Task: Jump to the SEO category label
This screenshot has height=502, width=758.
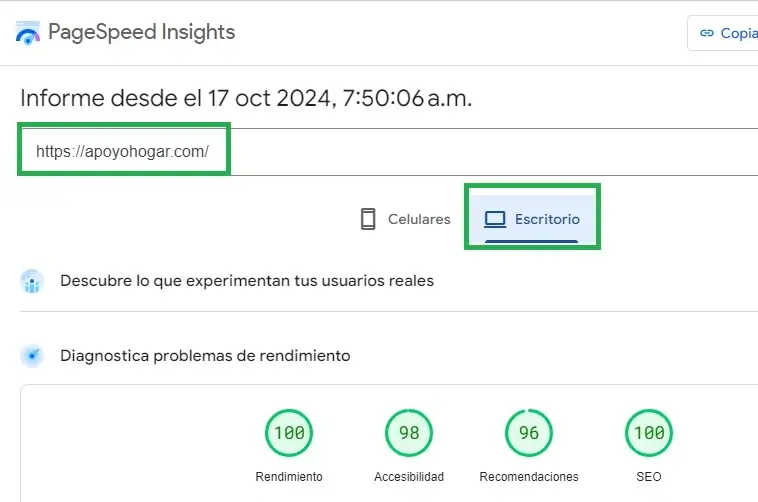Action: tap(649, 477)
